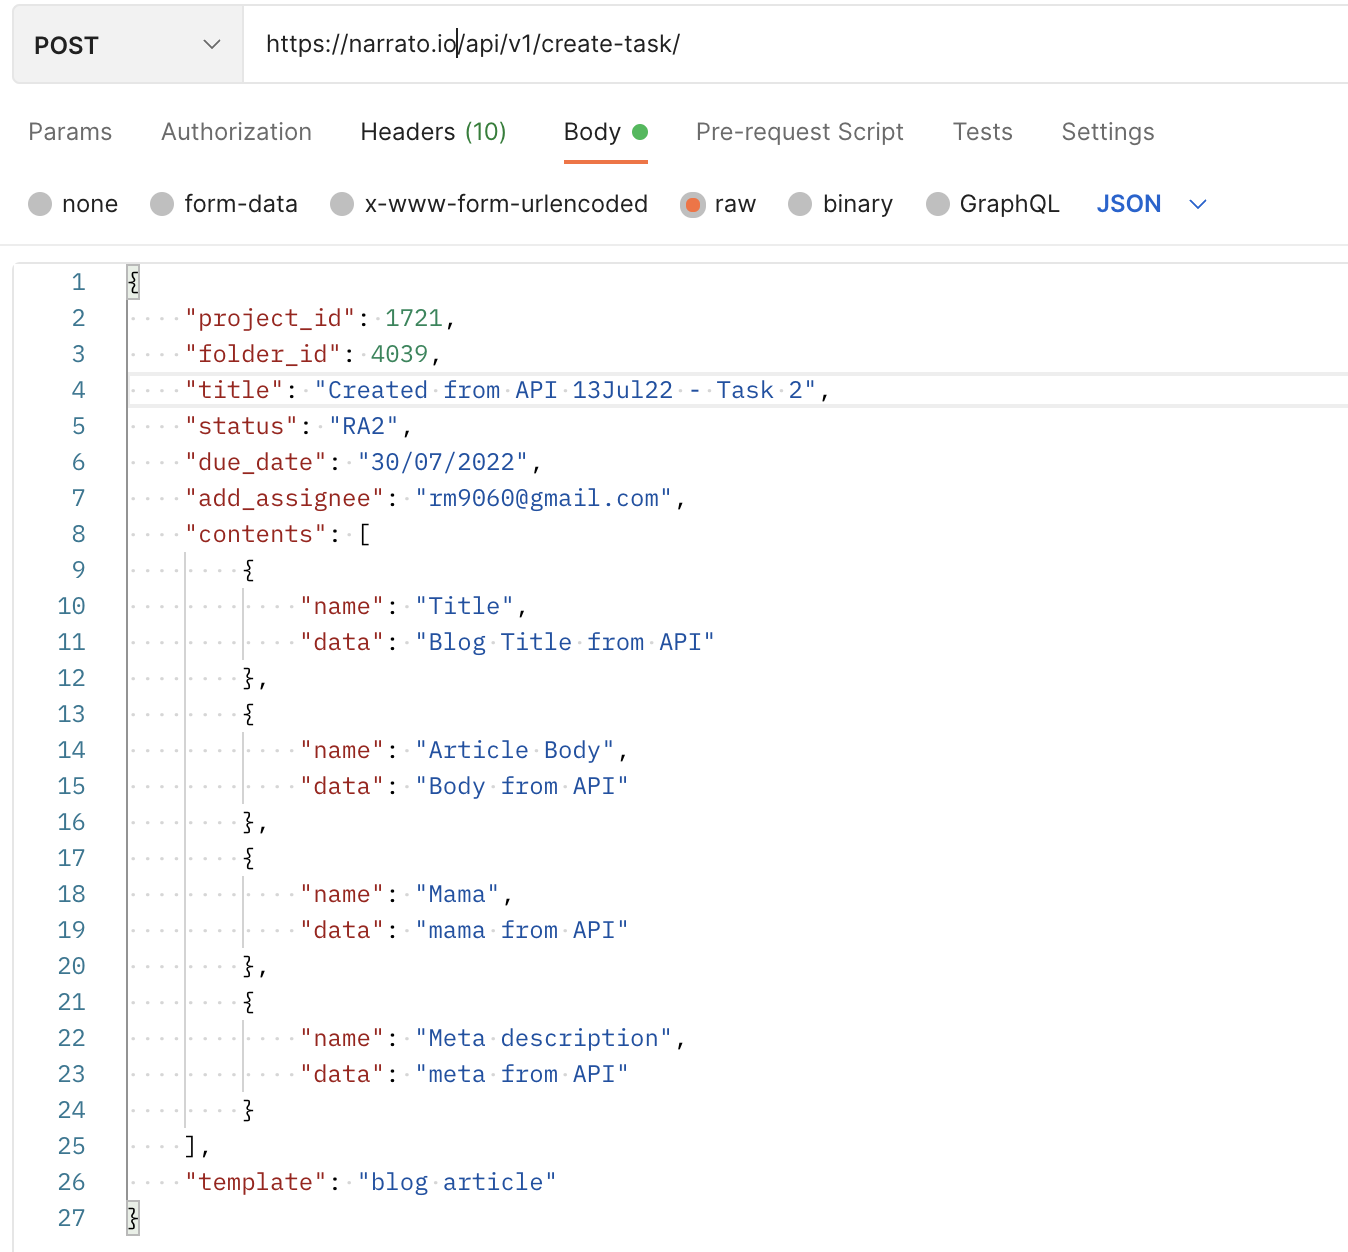The image size is (1348, 1252).
Task: Click the add_assignee email value
Action: point(544,498)
